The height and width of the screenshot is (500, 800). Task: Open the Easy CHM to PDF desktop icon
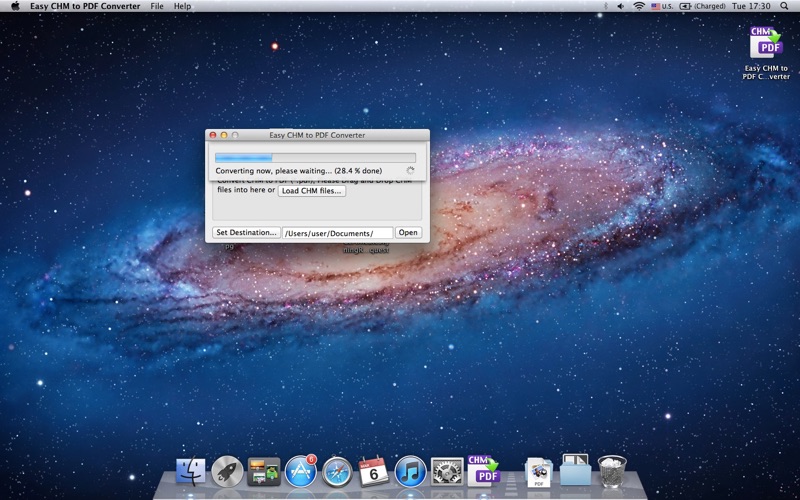[766, 53]
